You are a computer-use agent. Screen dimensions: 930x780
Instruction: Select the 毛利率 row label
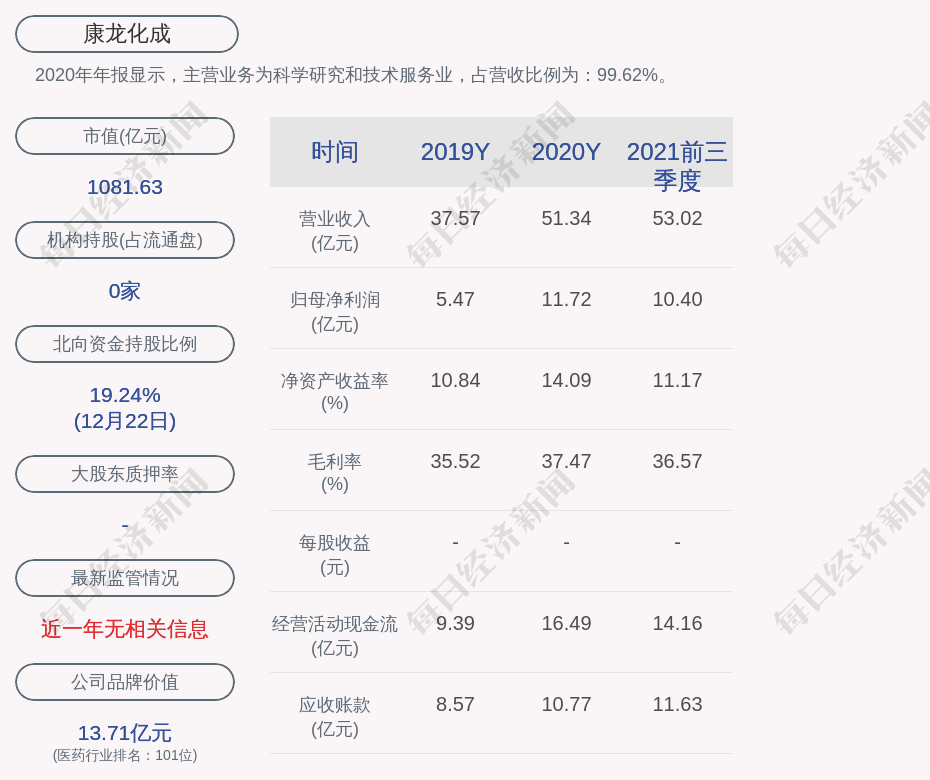pos(335,473)
